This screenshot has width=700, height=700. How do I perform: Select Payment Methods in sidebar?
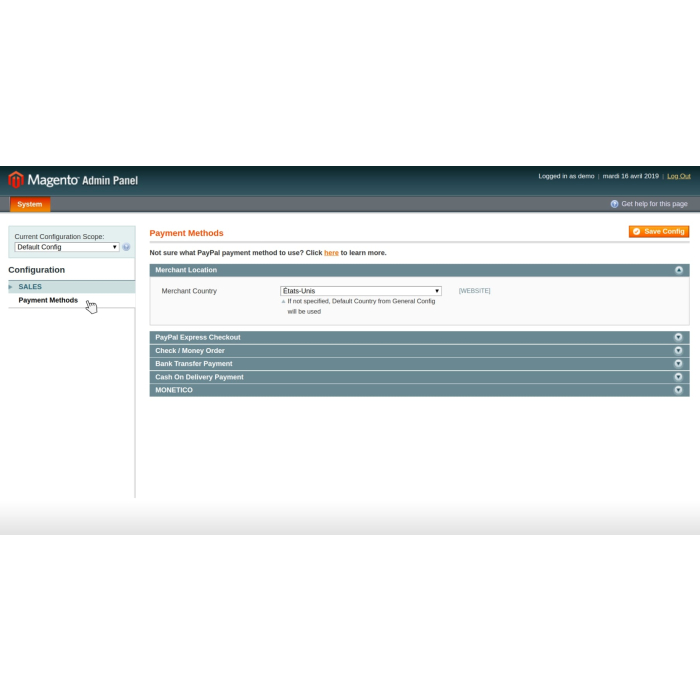(48, 300)
